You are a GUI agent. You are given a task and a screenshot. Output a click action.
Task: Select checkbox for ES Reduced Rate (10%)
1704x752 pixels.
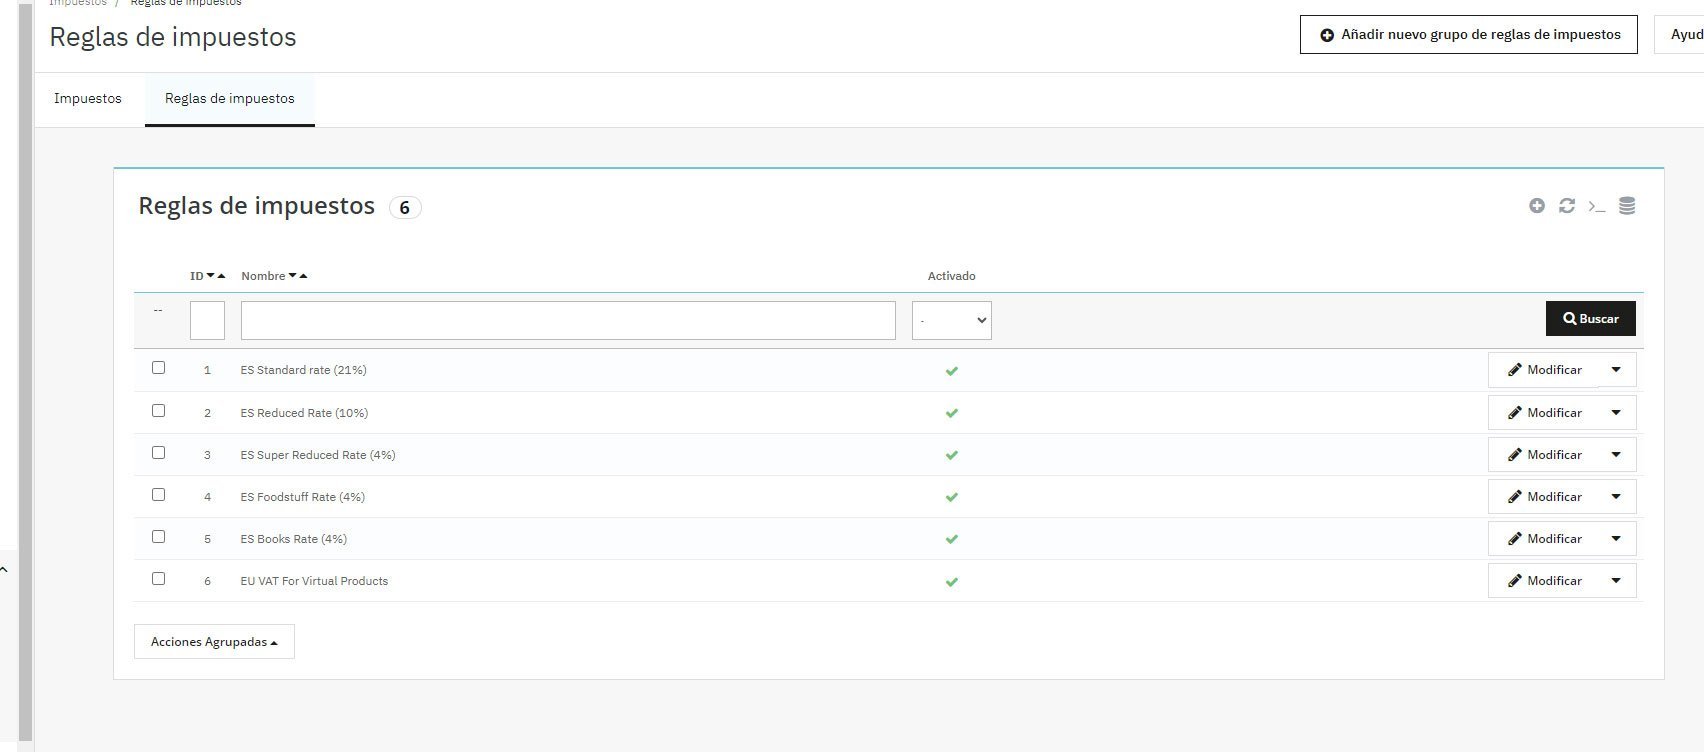[x=158, y=411]
